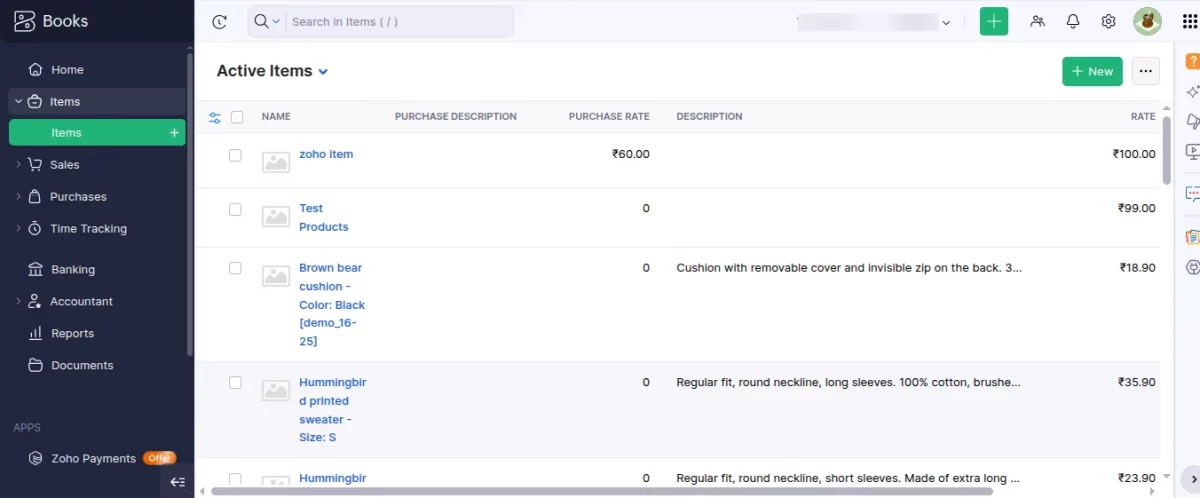Click the horizontal table scrollbar
1200x498 pixels.
click(x=602, y=491)
